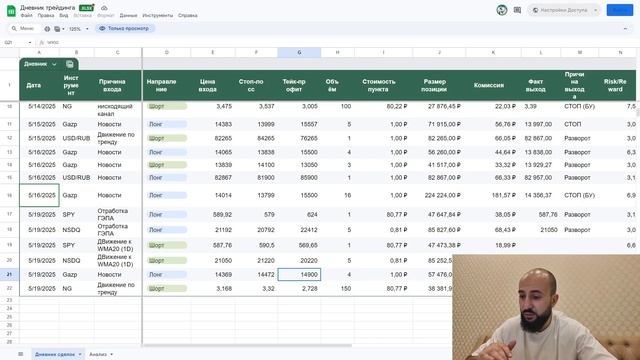The width and height of the screenshot is (640, 360).
Task: Open the Дневник сделок tab dropdown arrow
Action: click(x=80, y=354)
